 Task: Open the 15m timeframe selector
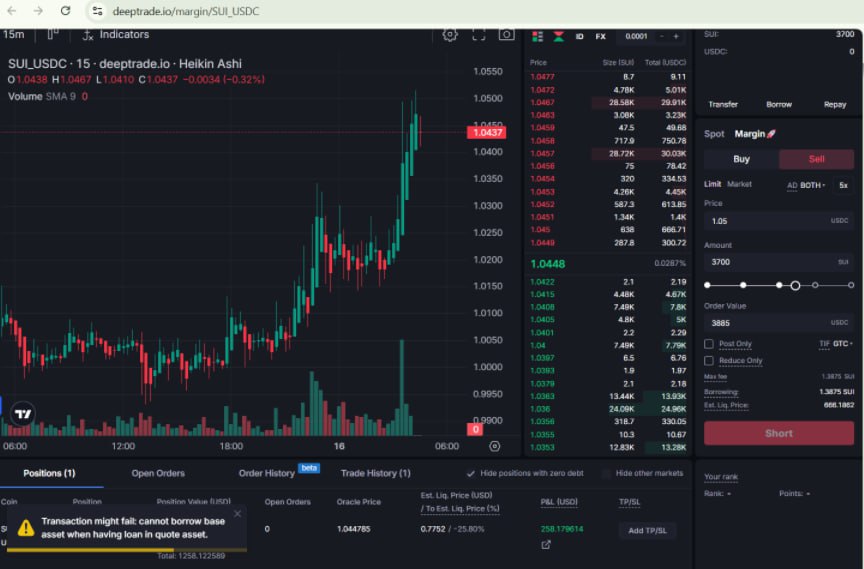(14, 35)
